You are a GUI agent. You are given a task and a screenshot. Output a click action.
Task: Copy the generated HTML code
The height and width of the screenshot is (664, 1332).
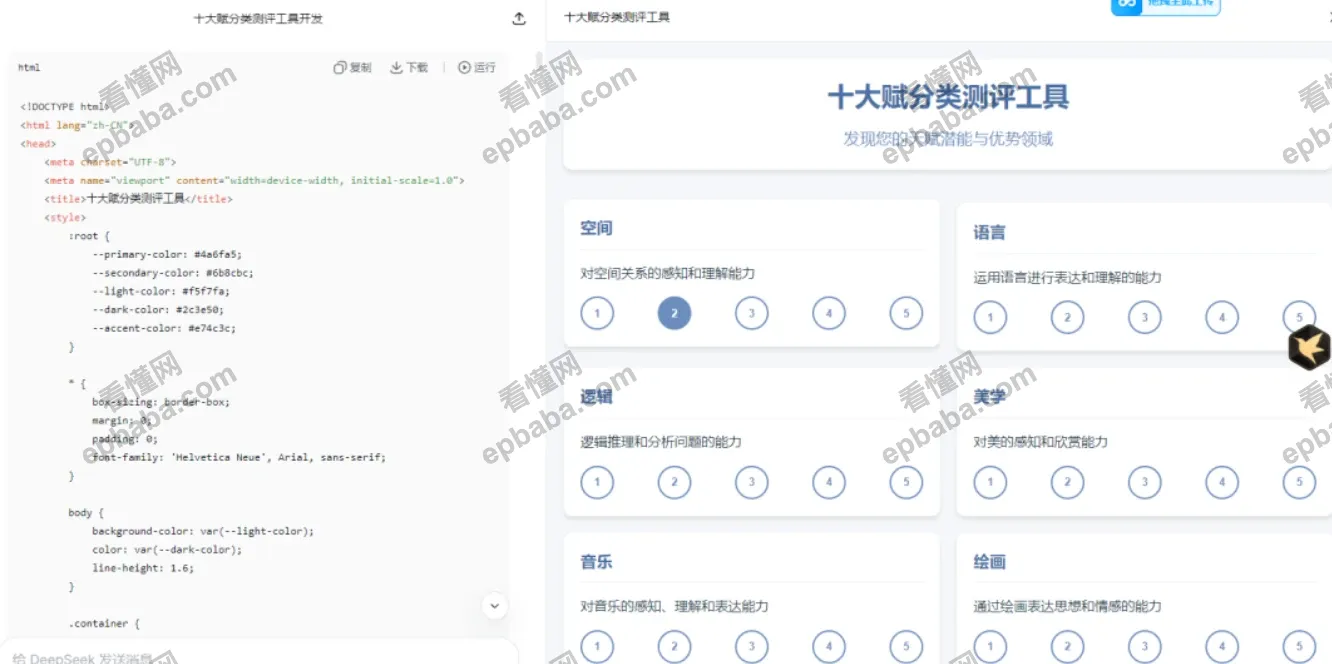[x=355, y=67]
